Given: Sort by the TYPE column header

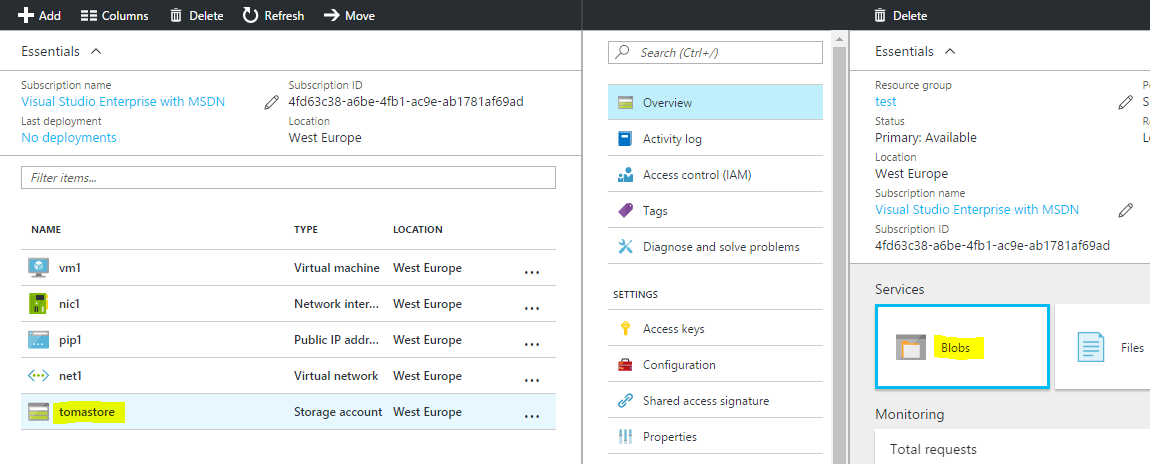Looking at the screenshot, I should point(306,229).
